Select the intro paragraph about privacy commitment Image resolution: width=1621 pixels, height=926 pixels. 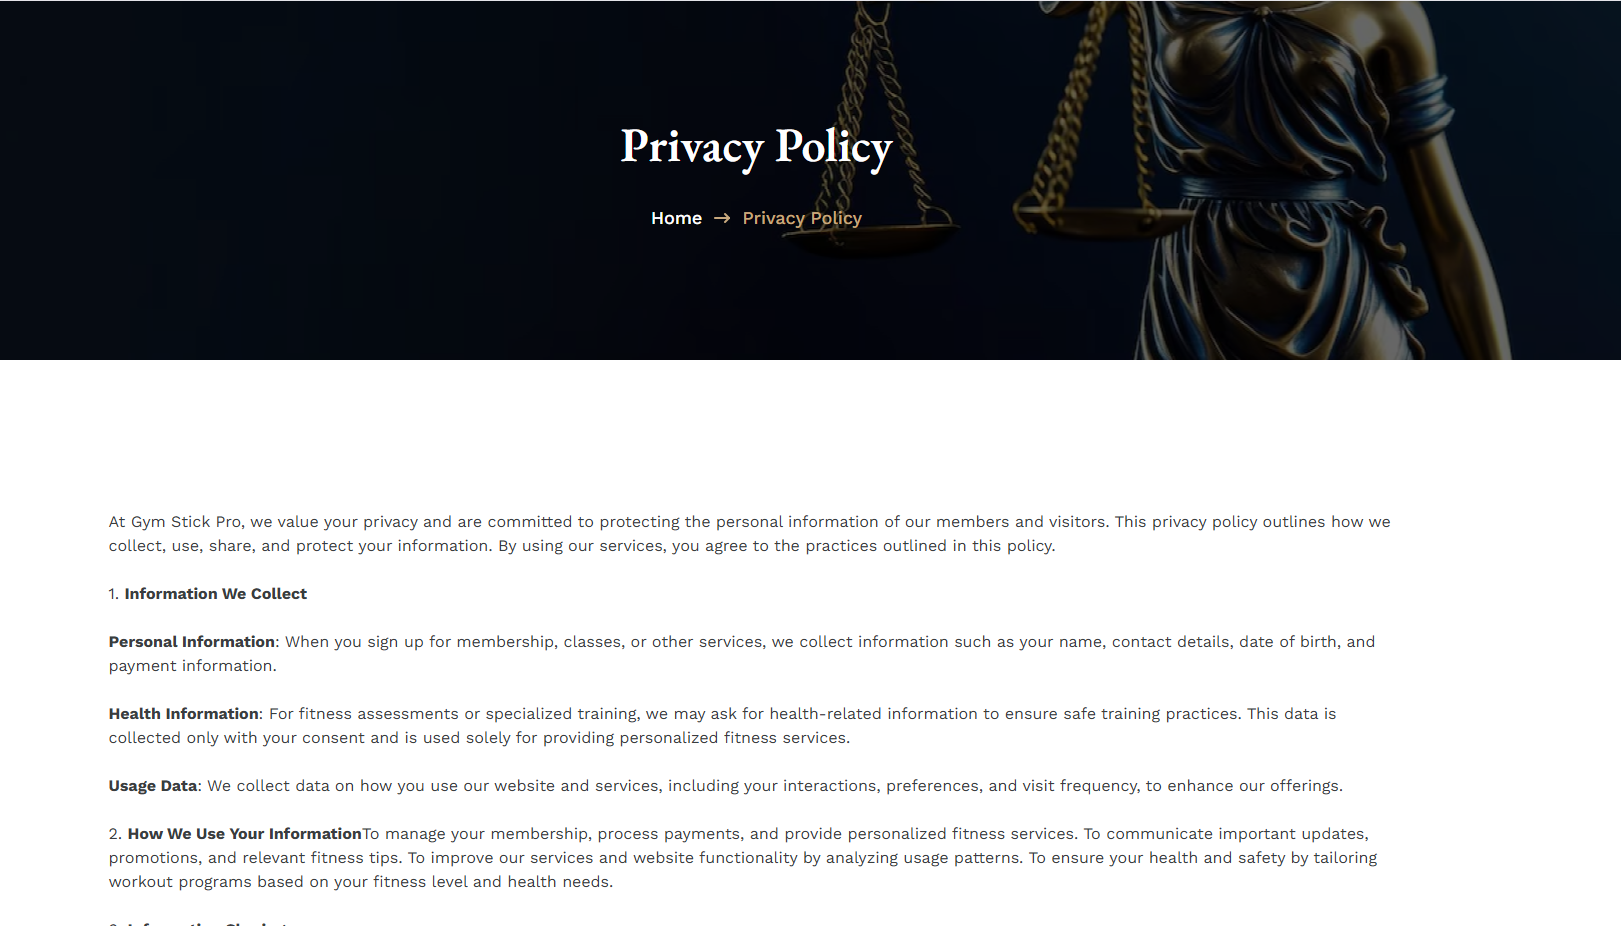click(x=750, y=533)
